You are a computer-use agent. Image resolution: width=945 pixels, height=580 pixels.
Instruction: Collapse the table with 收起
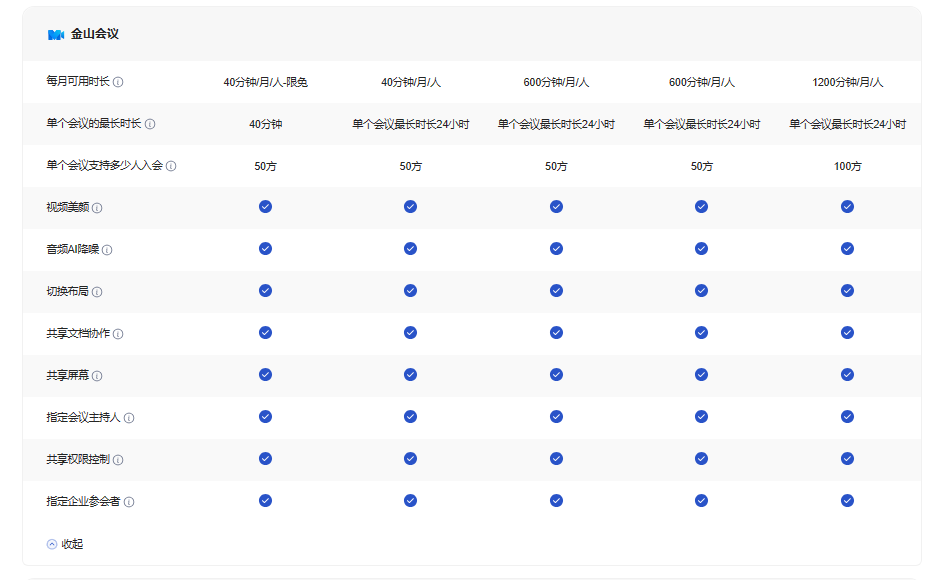tap(72, 544)
